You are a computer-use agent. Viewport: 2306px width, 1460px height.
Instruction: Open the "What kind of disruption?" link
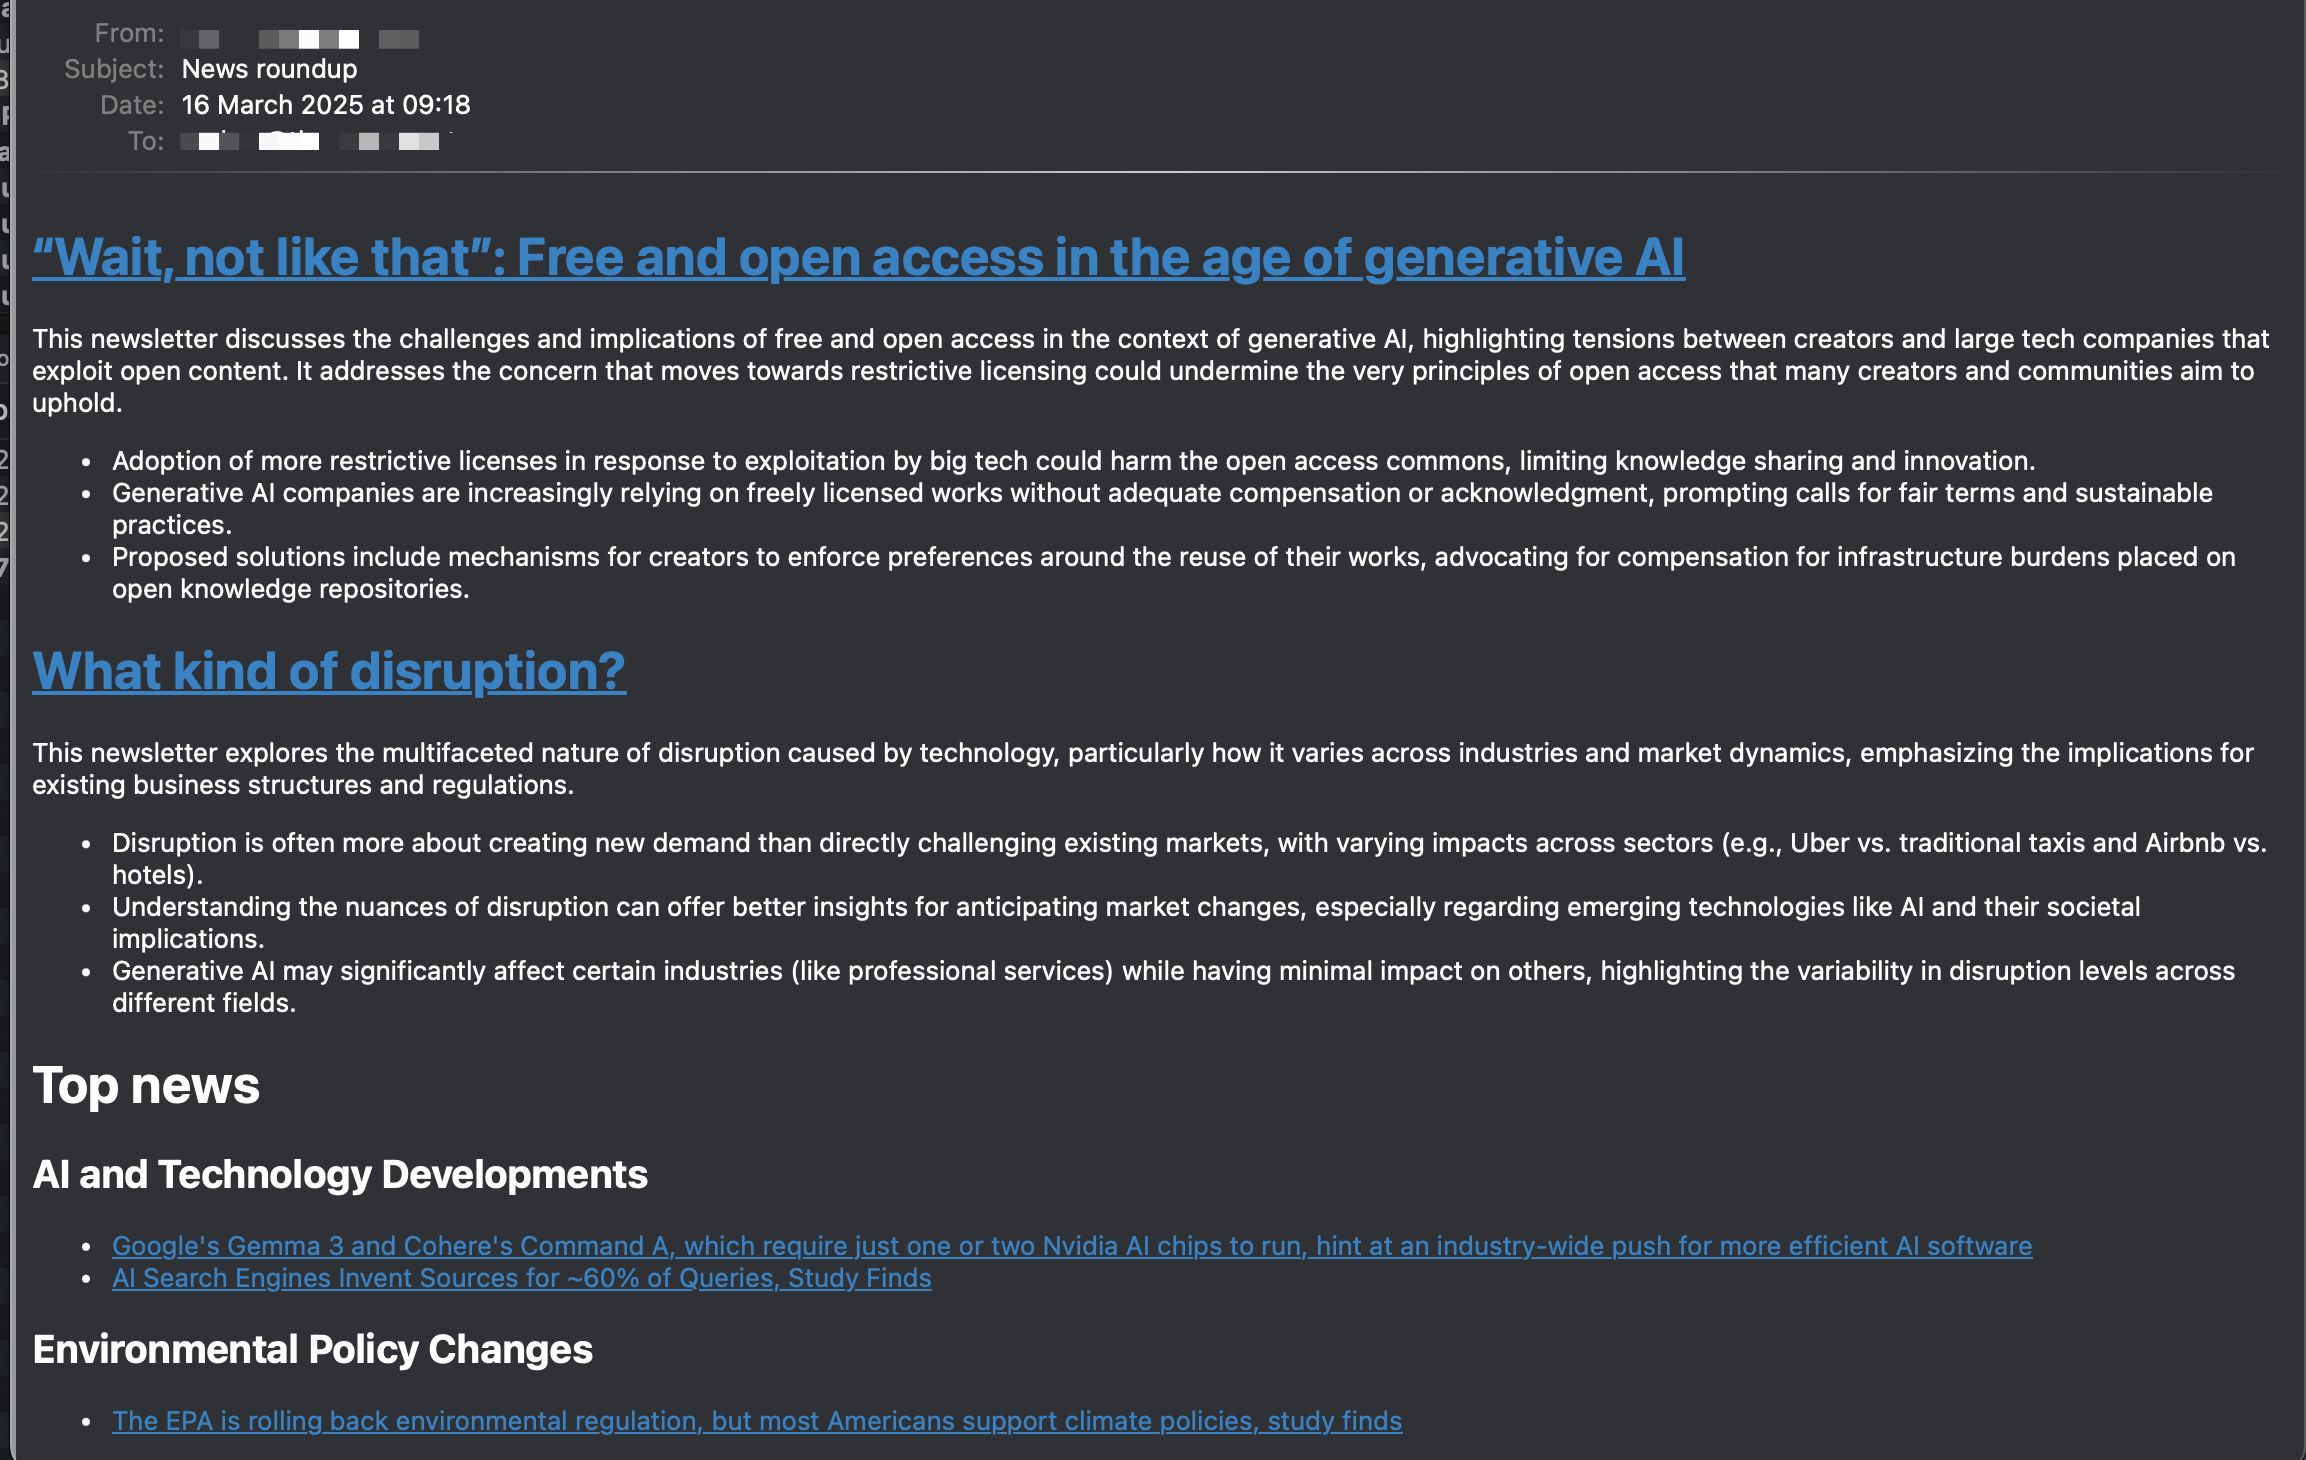[329, 671]
